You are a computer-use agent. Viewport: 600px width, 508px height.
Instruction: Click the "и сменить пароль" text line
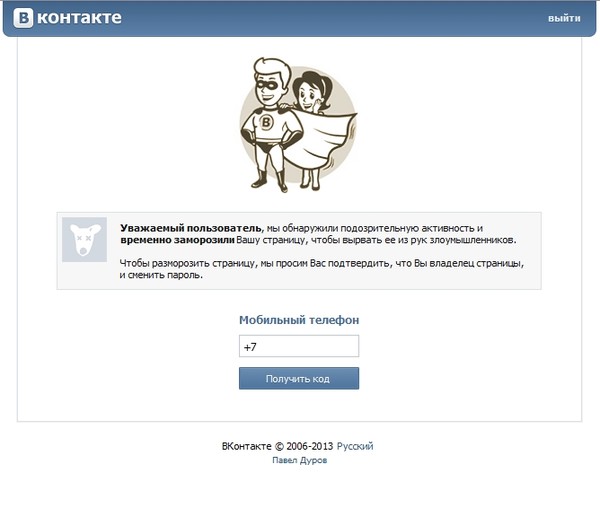pyautogui.click(x=161, y=275)
